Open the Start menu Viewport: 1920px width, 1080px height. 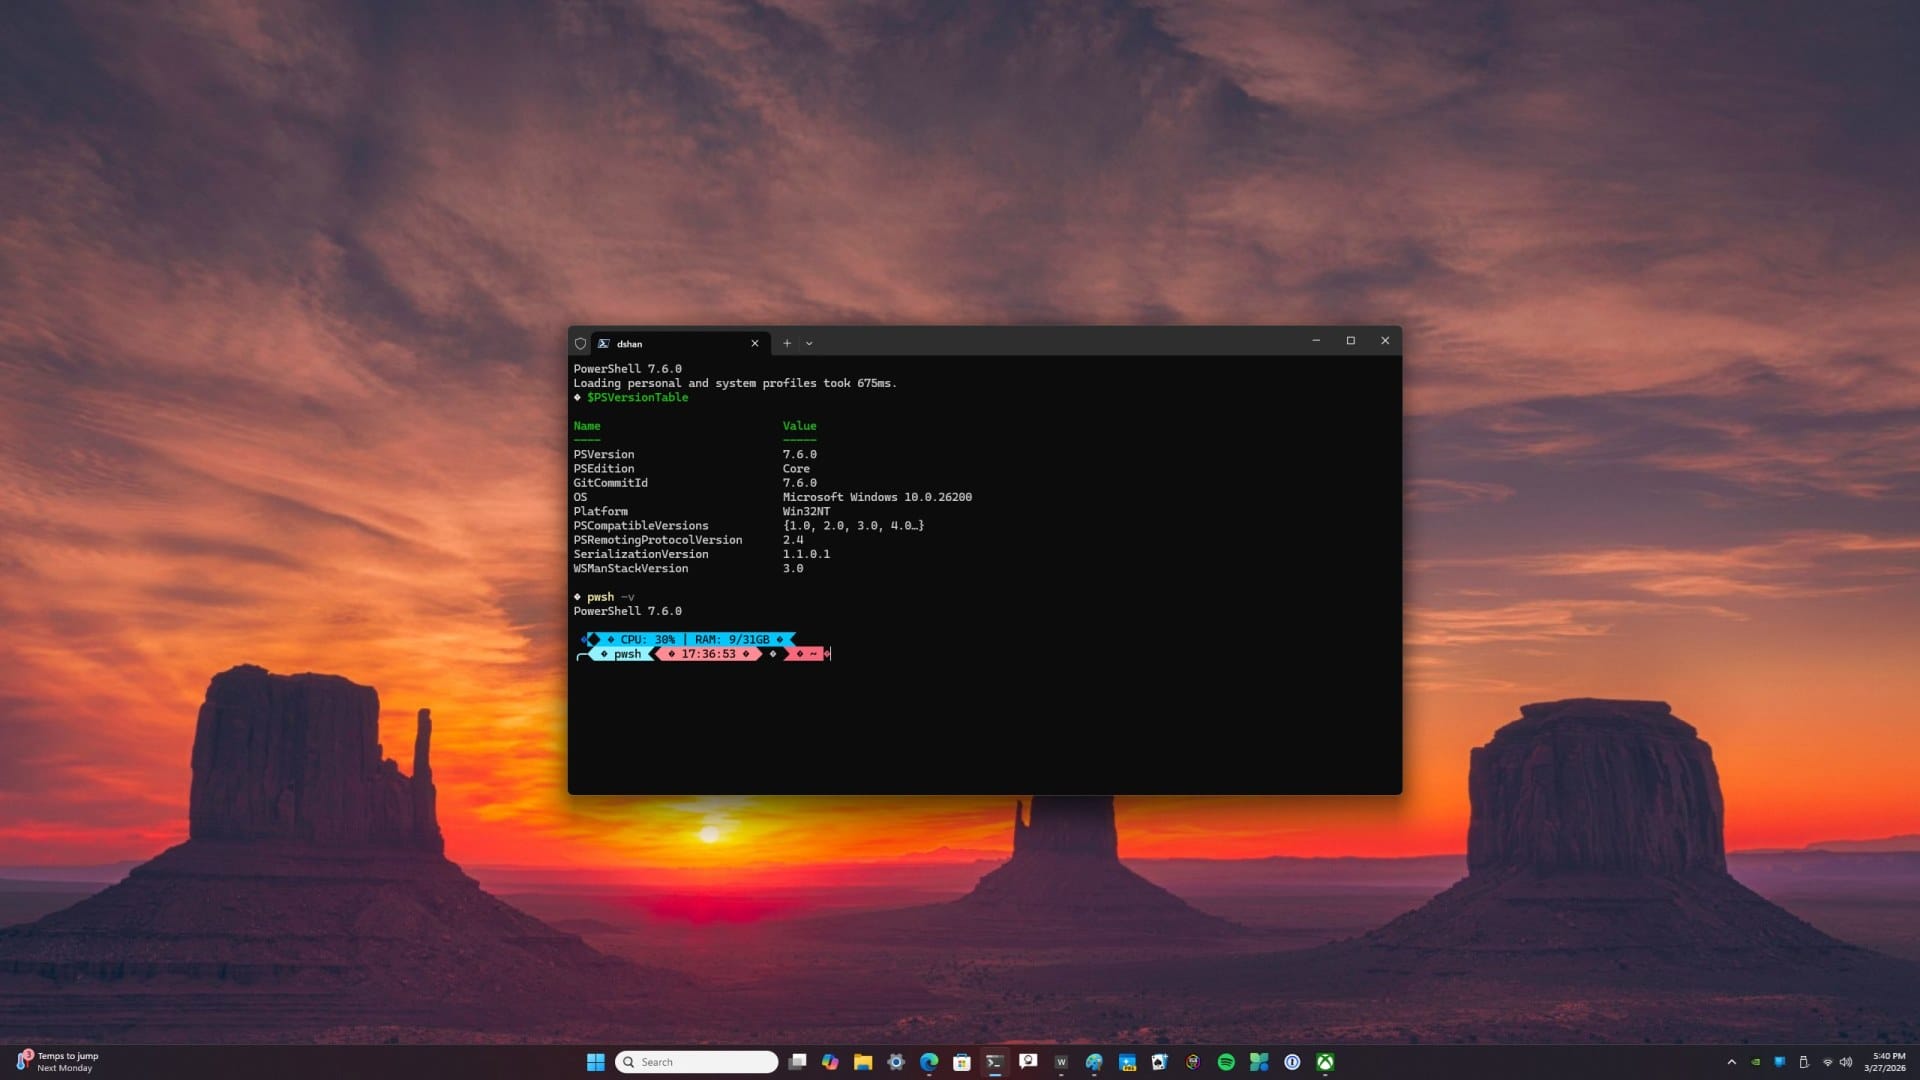click(595, 1062)
